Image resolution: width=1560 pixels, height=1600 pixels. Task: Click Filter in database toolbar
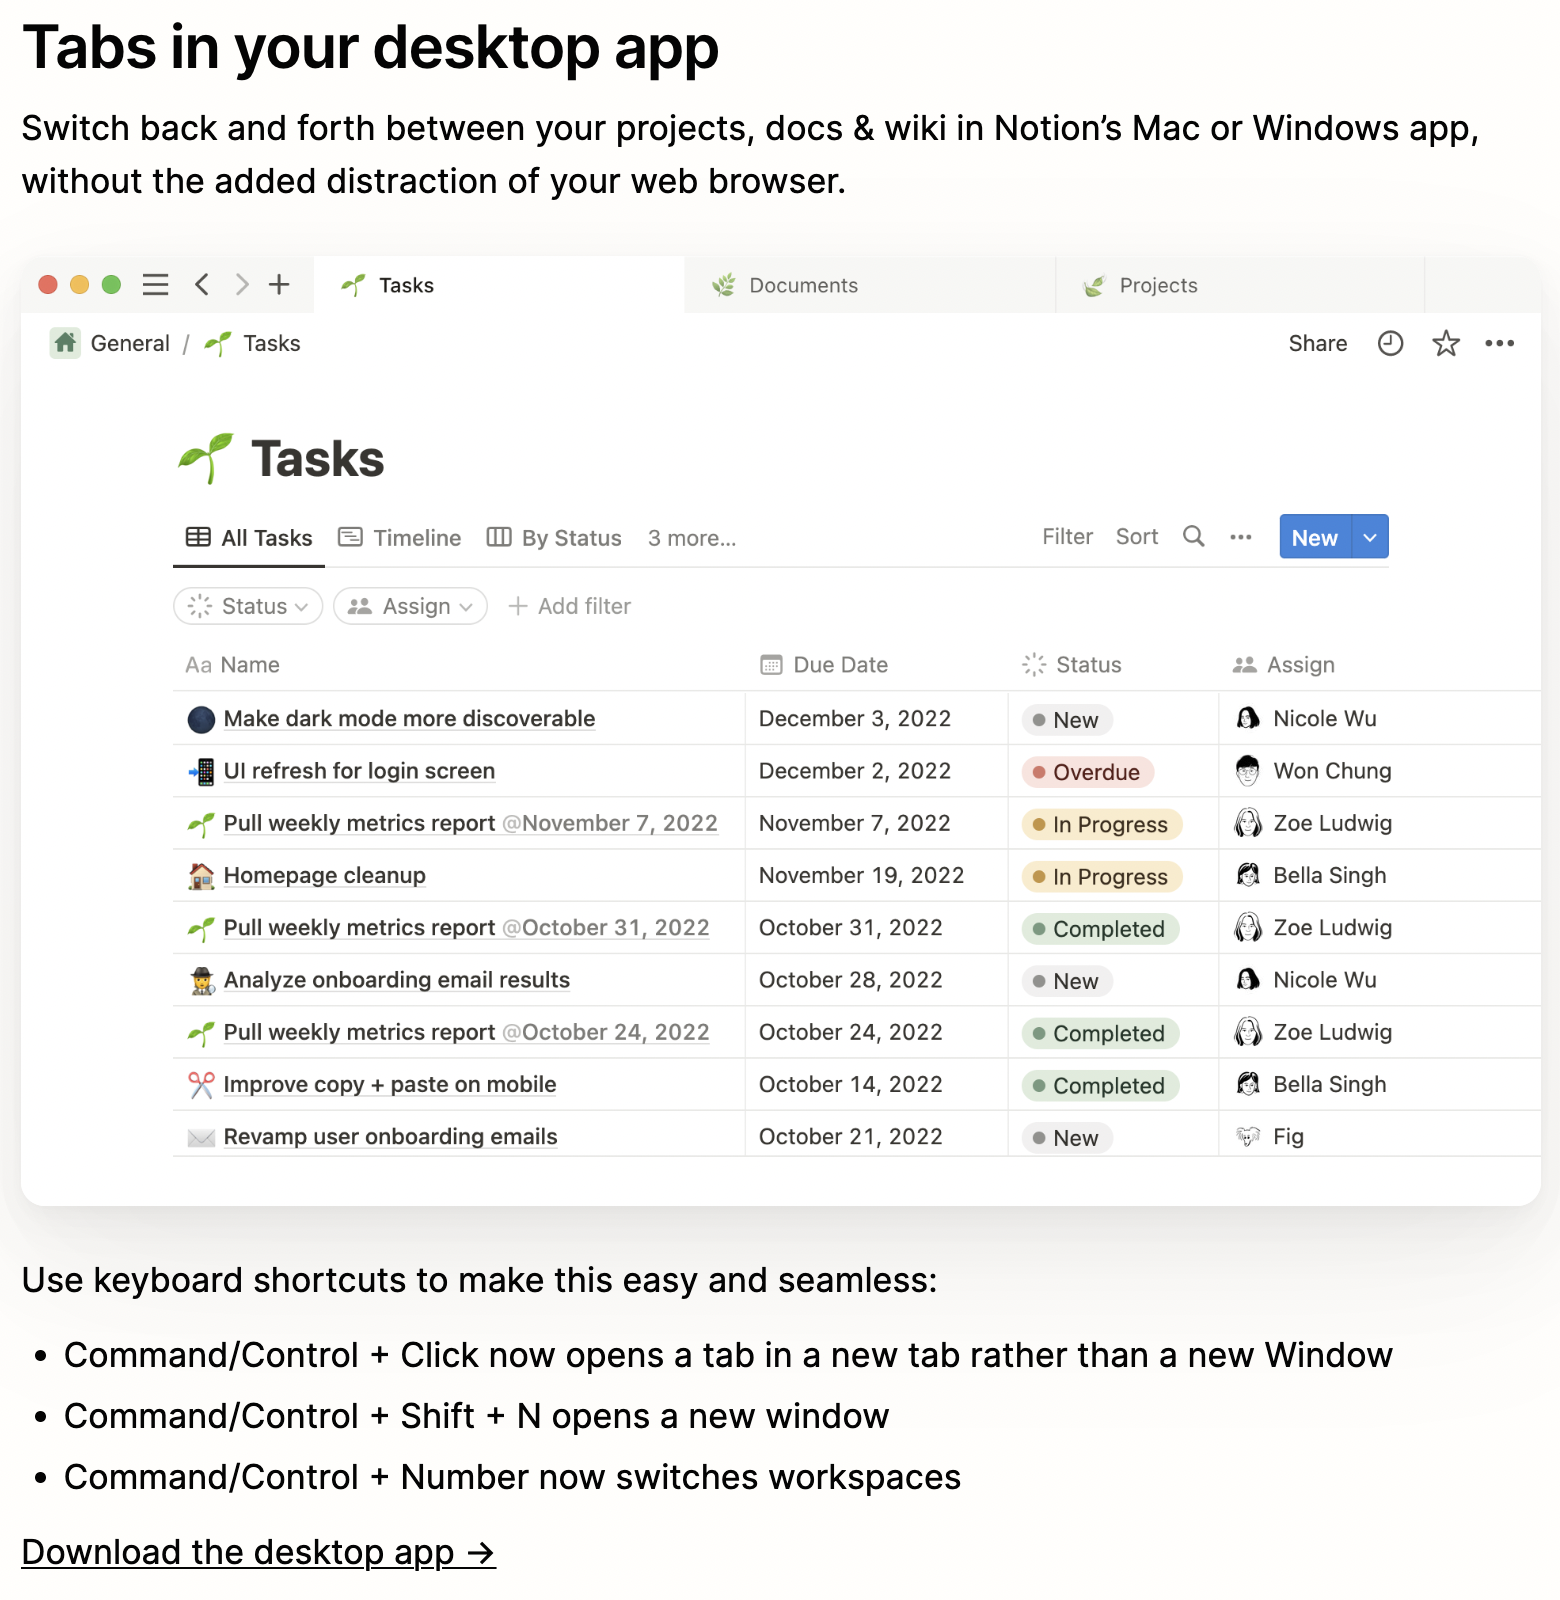coord(1067,537)
